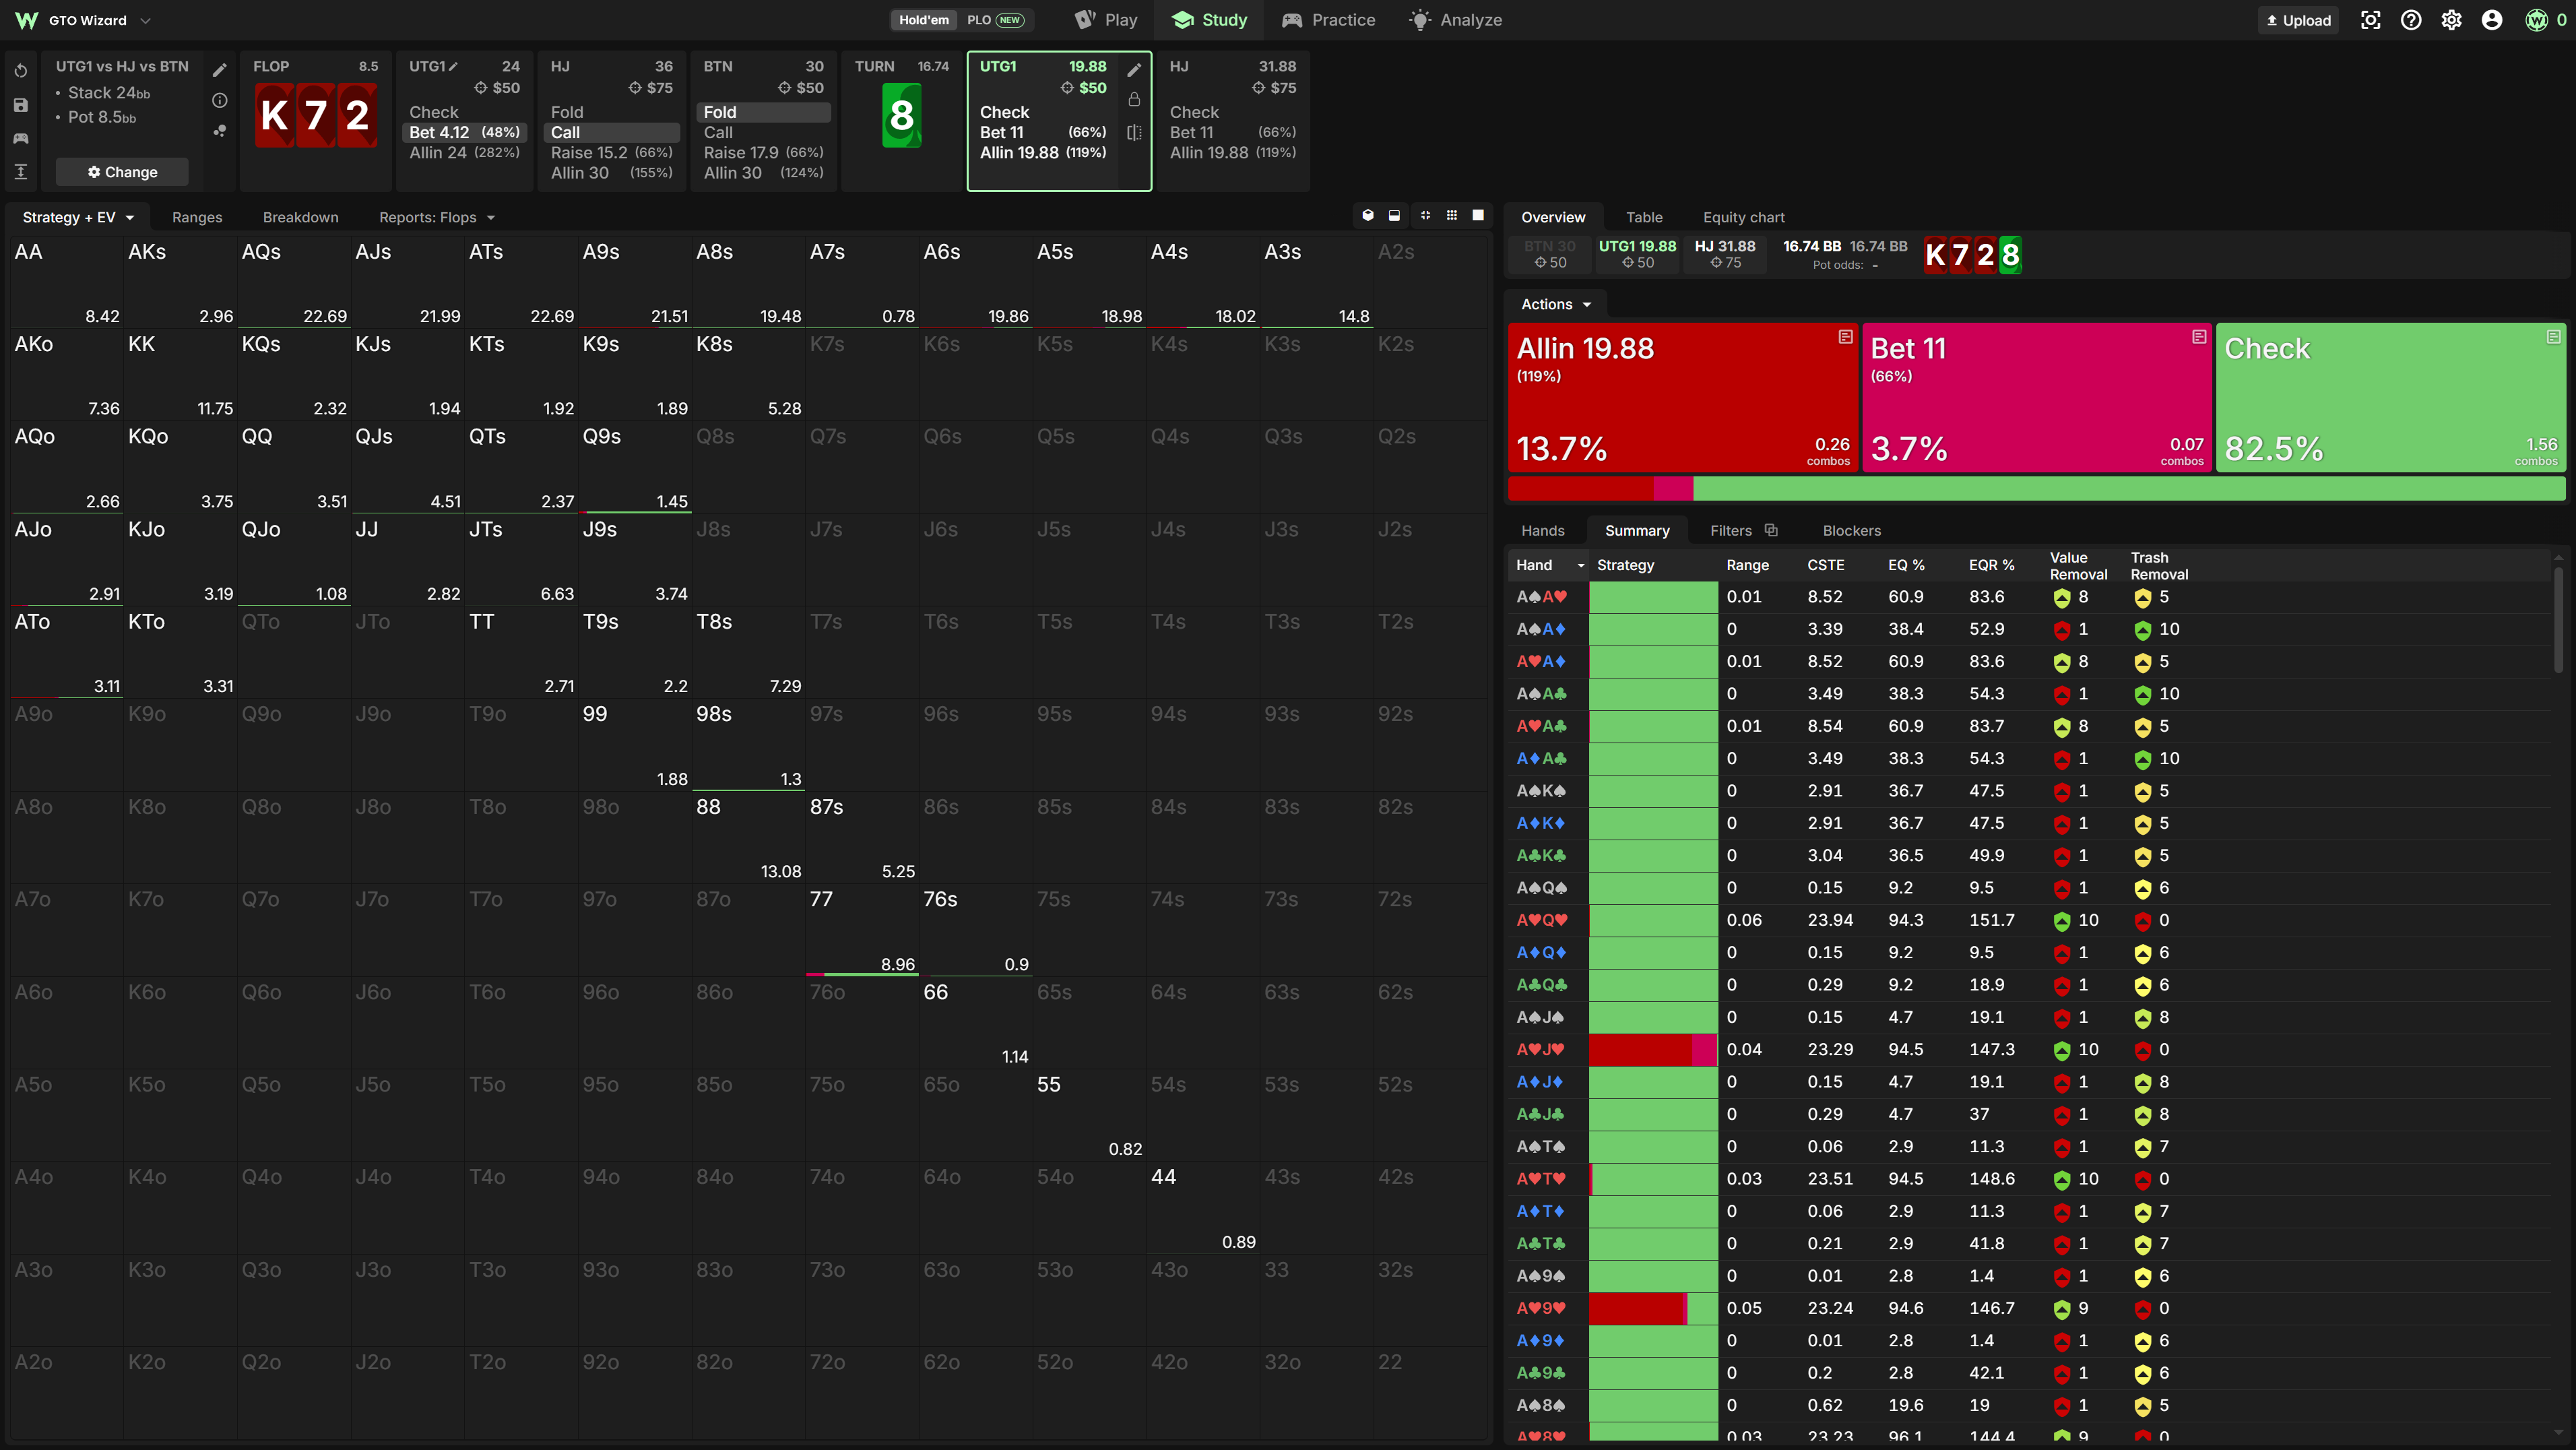This screenshot has width=2576, height=1450.
Task: Switch to the Ranges tab
Action: 197,217
